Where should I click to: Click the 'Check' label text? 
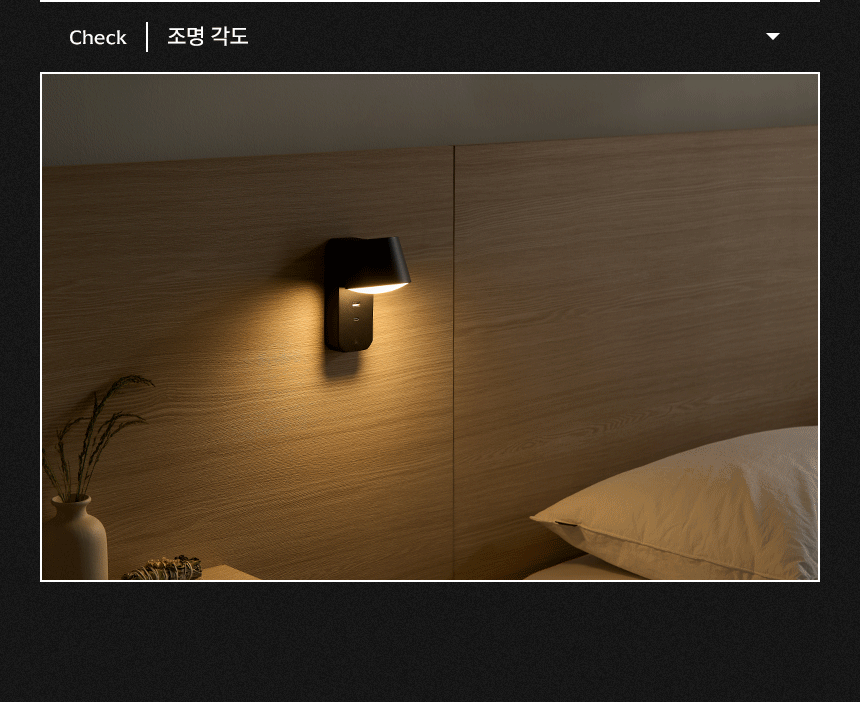tap(98, 37)
